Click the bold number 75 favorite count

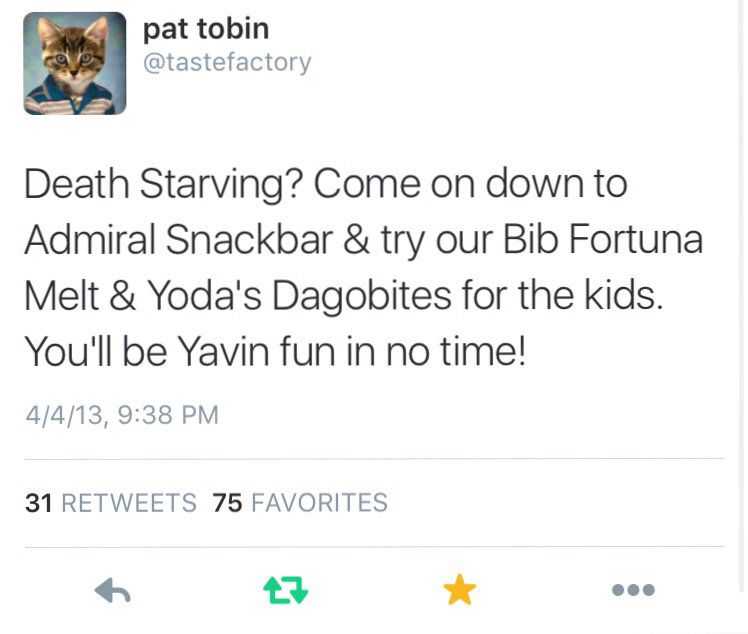pos(228,502)
